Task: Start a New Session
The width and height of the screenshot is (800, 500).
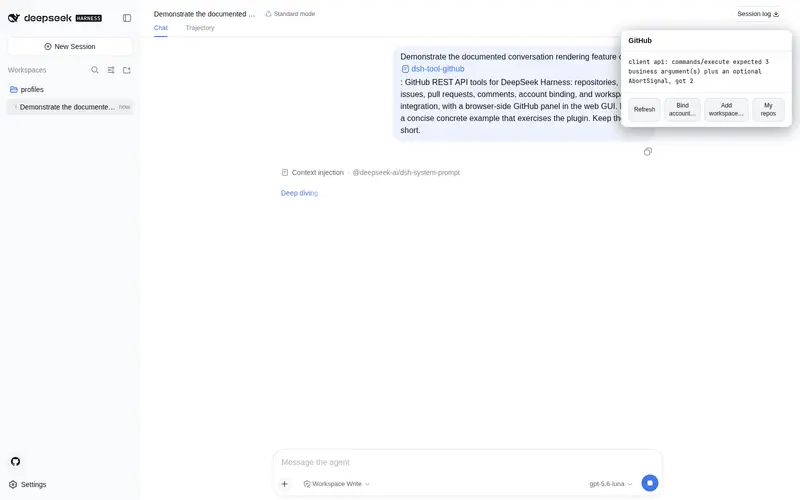Action: pos(70,46)
